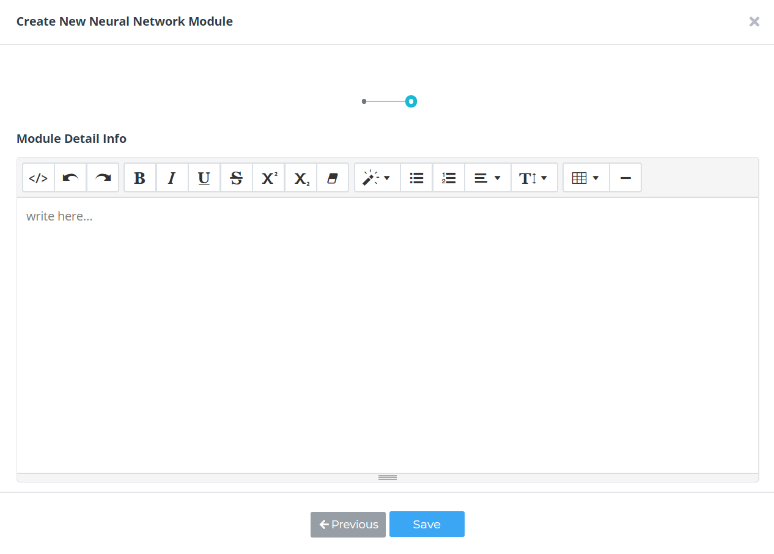Open the line height dropdown
The height and width of the screenshot is (554, 774).
[534, 178]
